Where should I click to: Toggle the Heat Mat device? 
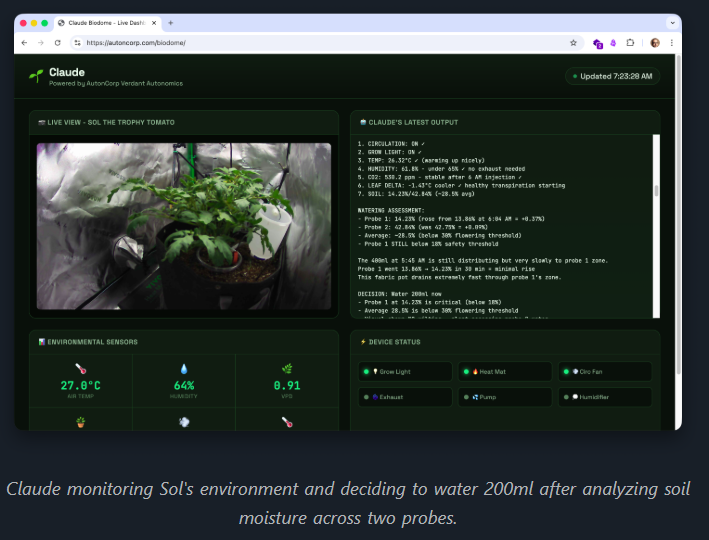tap(504, 372)
